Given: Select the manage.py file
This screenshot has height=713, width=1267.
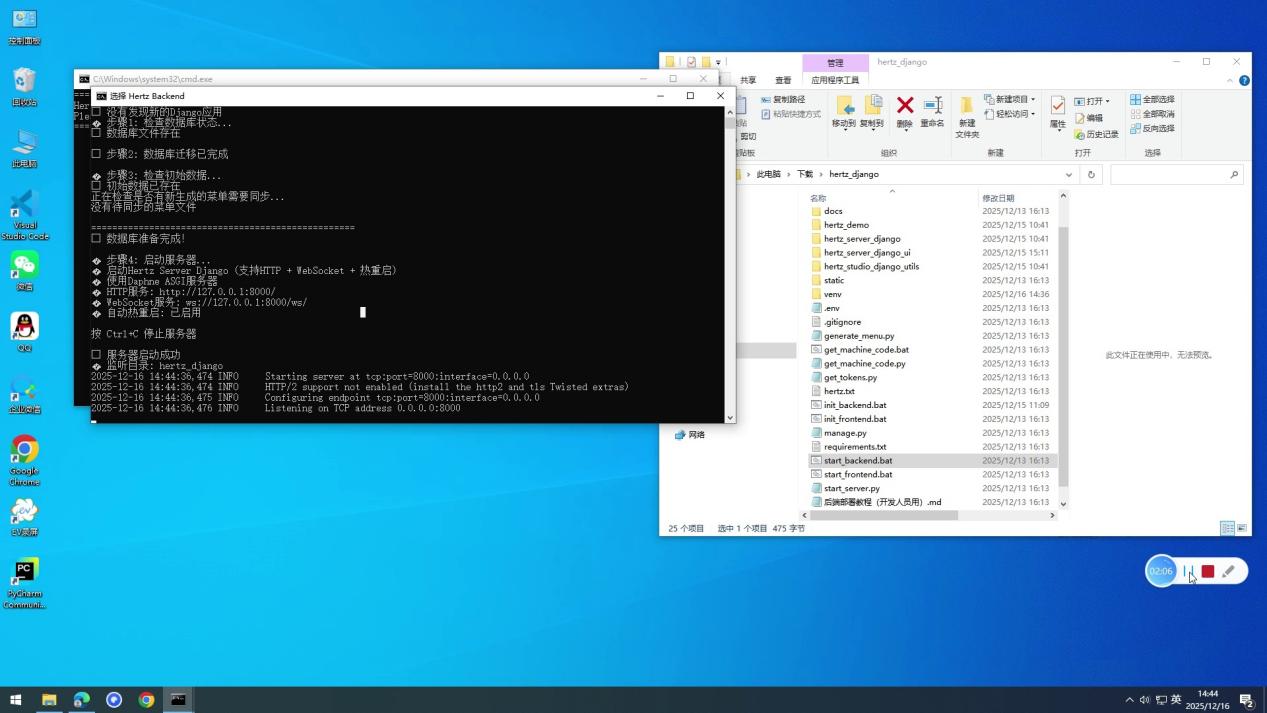Looking at the screenshot, I should (x=846, y=433).
